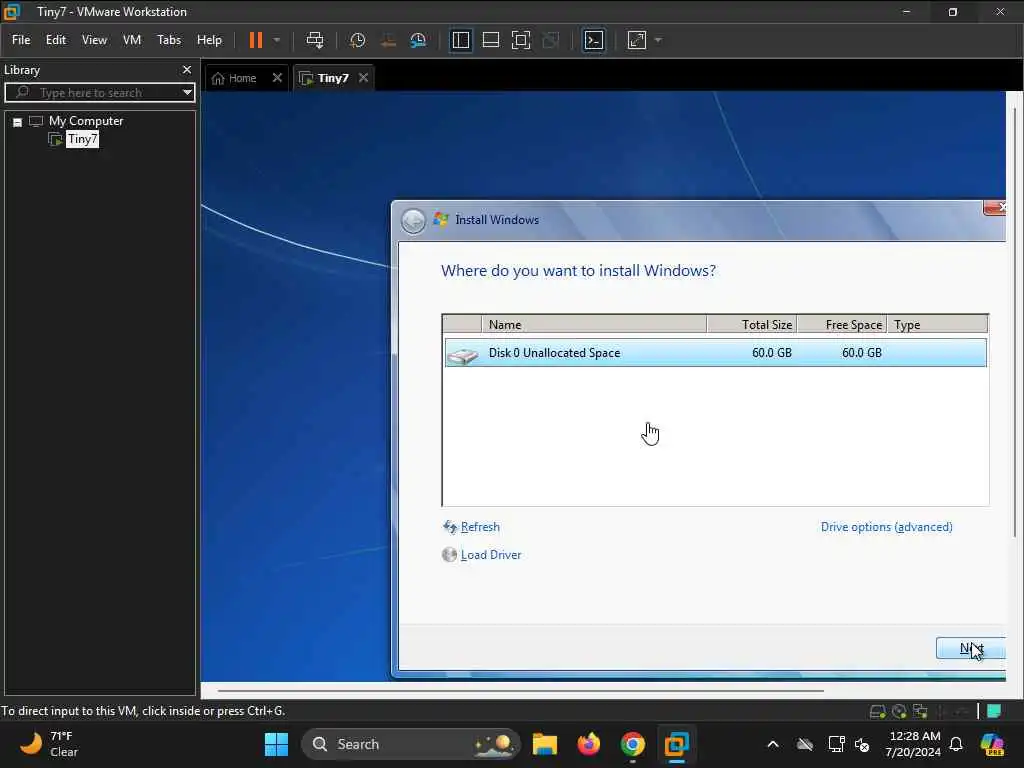Select Disk 0 Unallocated Space row
This screenshot has width=1024, height=768.
click(x=715, y=353)
